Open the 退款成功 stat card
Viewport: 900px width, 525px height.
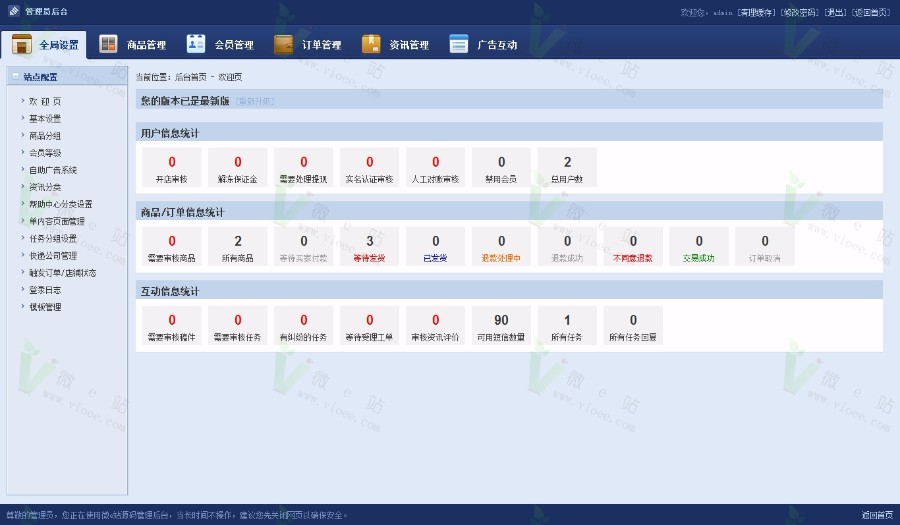[567, 247]
